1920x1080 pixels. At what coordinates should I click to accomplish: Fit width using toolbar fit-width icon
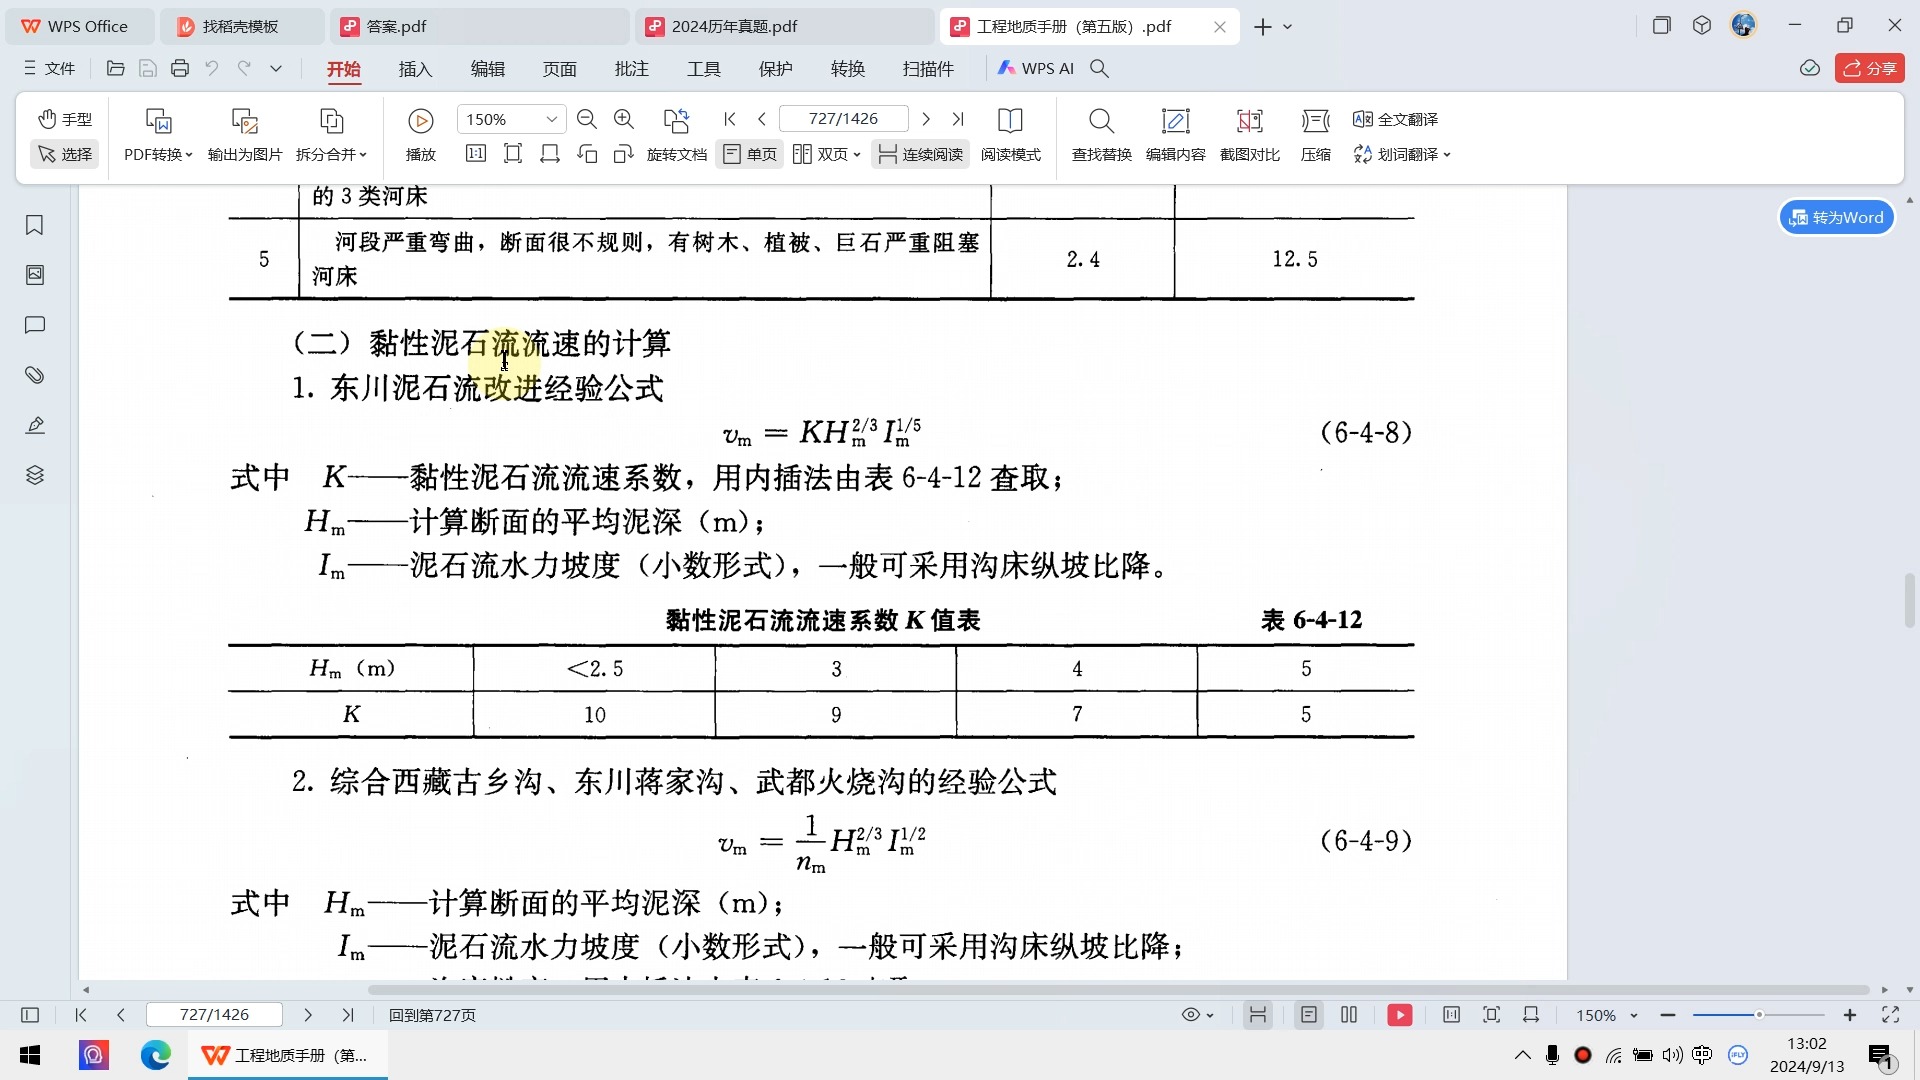(550, 153)
